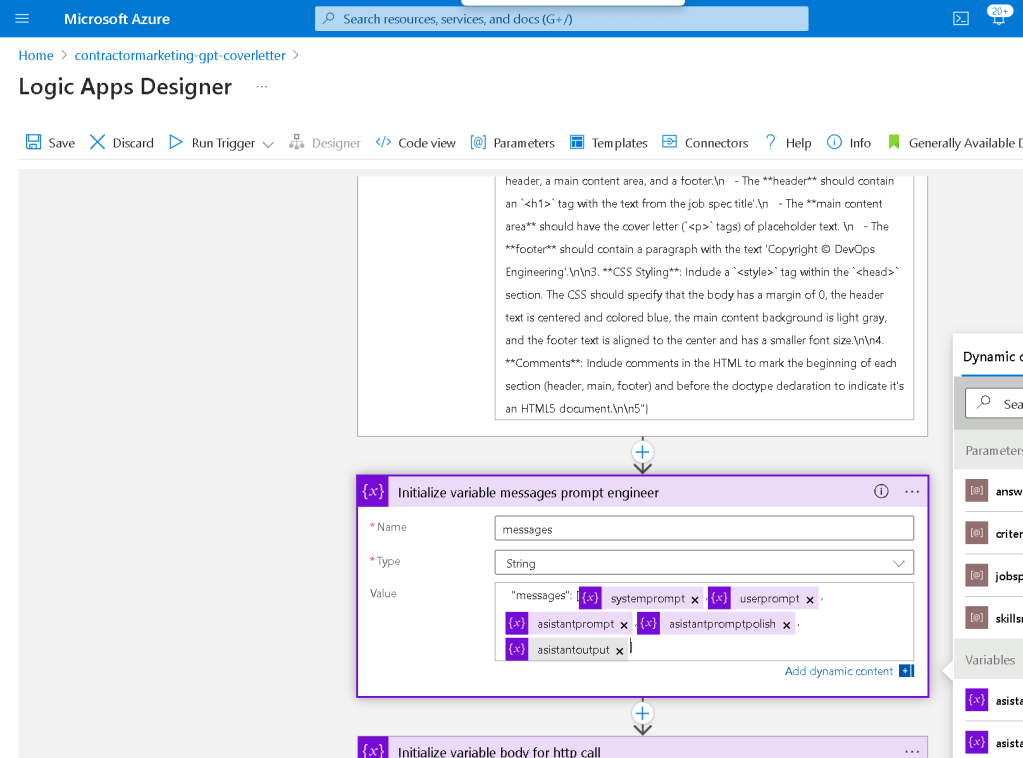
Task: Open Code view
Action: coord(416,143)
